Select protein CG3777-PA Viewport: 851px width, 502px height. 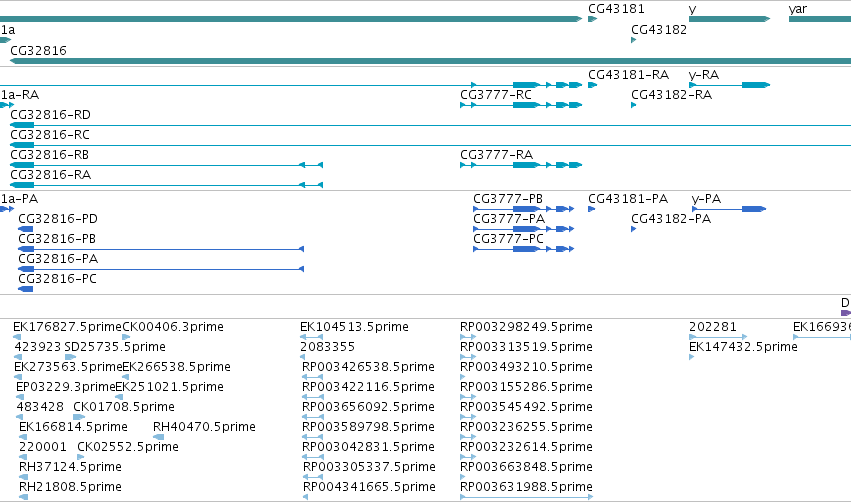coord(509,219)
